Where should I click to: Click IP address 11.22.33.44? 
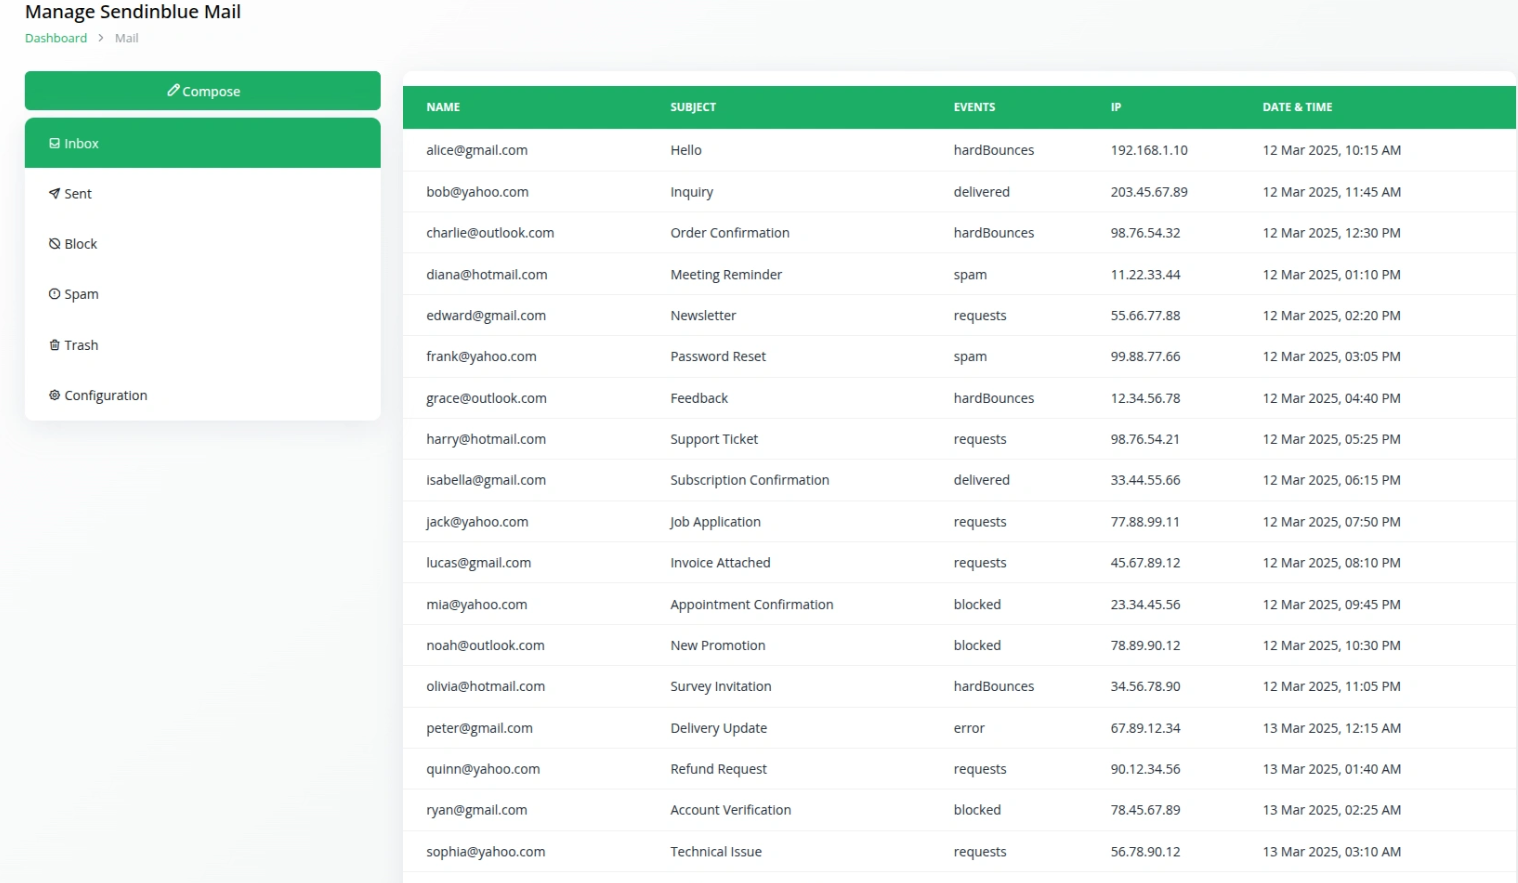pyautogui.click(x=1145, y=274)
